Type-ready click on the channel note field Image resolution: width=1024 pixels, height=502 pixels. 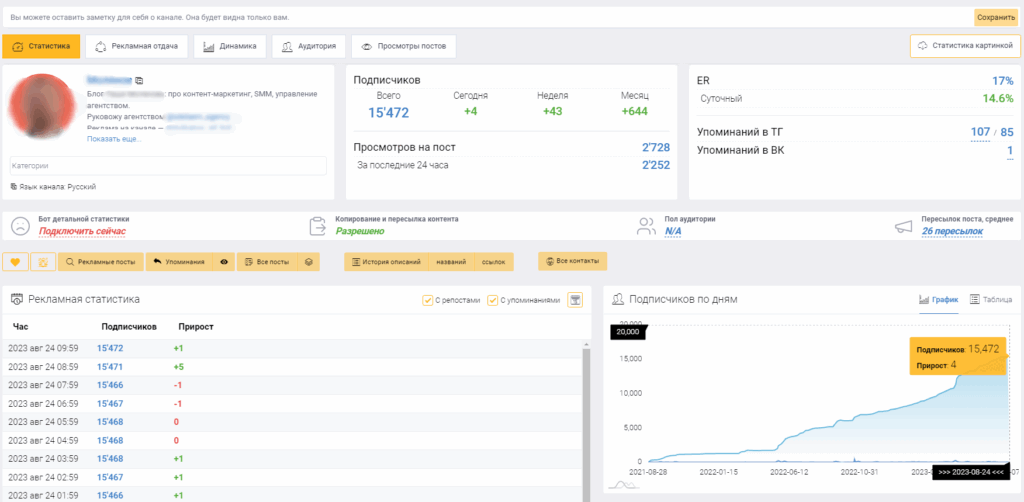pyautogui.click(x=480, y=17)
